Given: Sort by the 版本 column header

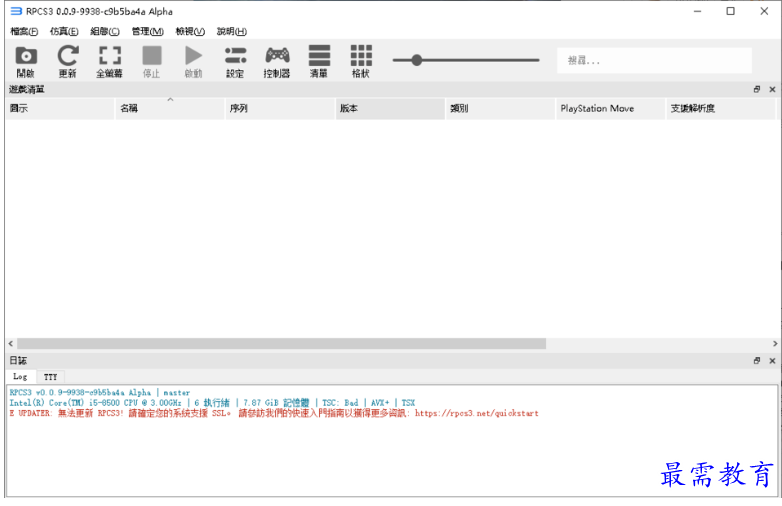Looking at the screenshot, I should point(391,109).
